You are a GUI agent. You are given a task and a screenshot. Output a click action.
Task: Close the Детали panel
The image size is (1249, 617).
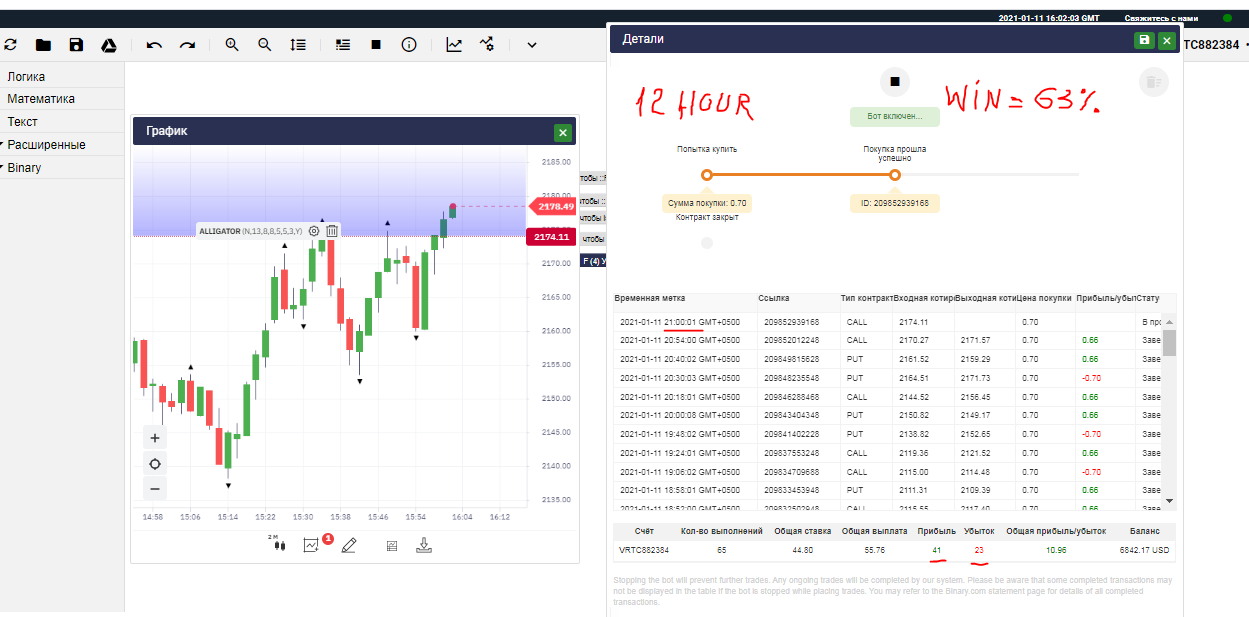[x=1166, y=40]
